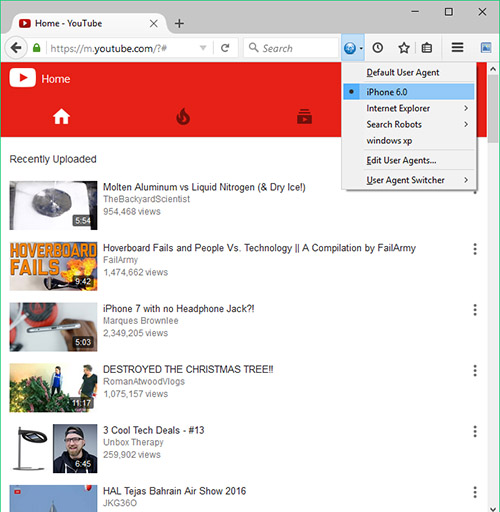The image size is (500, 512).
Task: Expand the Search Robots submenu
Action: click(x=409, y=124)
